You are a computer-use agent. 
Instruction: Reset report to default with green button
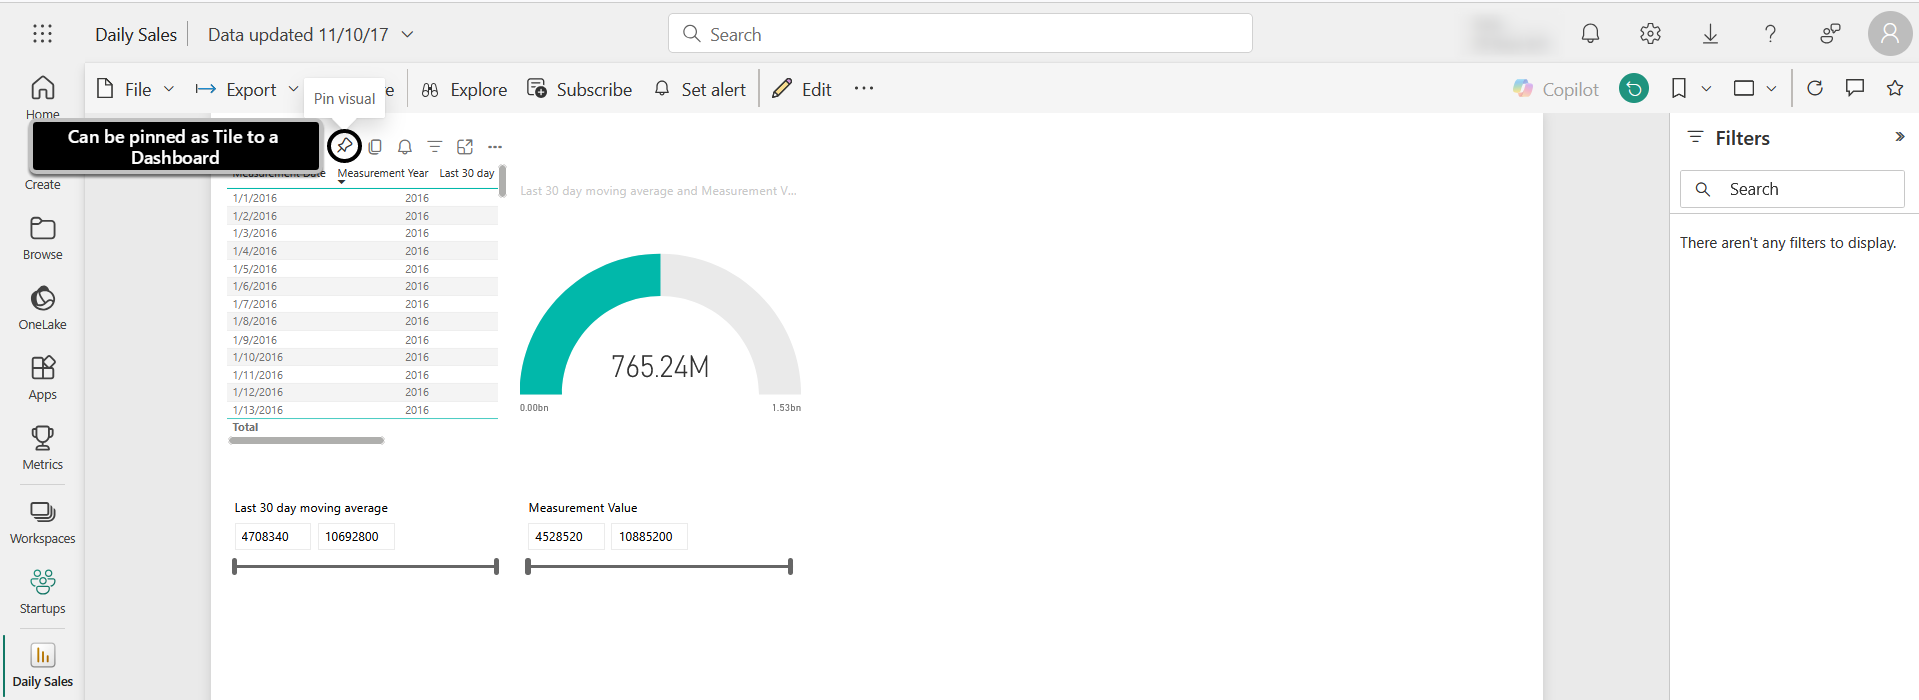pos(1633,89)
